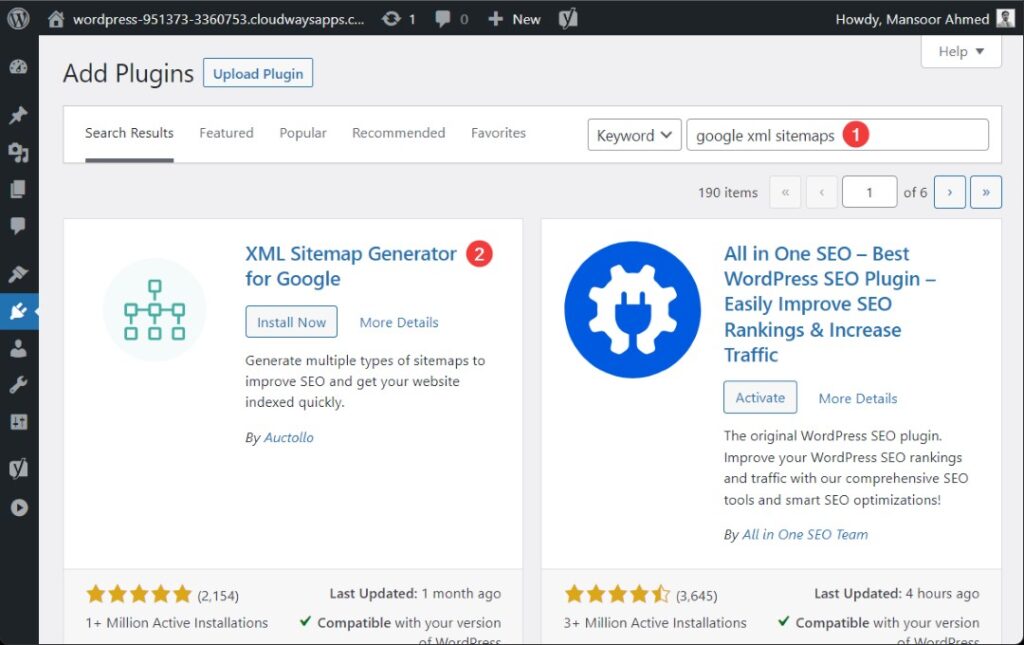1024x645 pixels.
Task: Open the Keyword search-type dropdown
Action: (634, 135)
